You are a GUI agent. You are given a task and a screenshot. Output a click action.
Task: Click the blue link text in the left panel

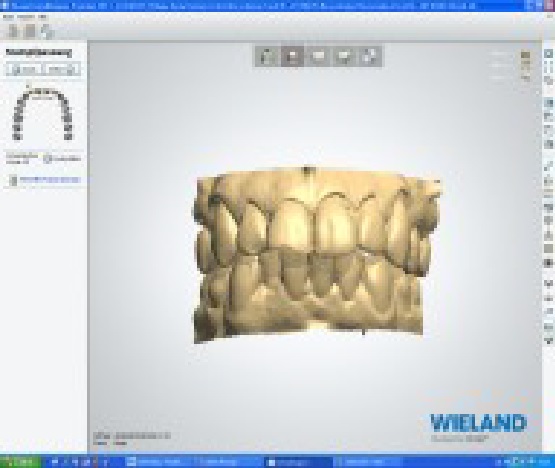coord(50,179)
